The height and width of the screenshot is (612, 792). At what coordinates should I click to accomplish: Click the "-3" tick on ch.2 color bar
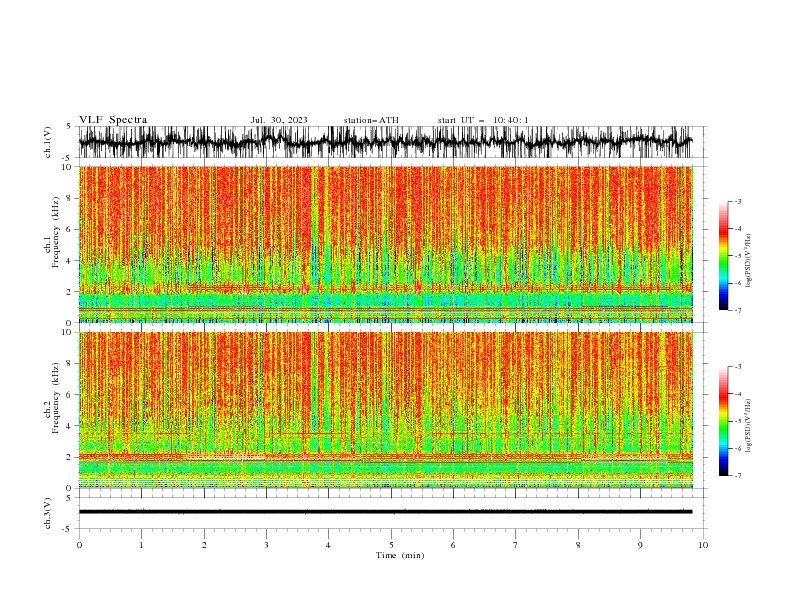pyautogui.click(x=738, y=367)
